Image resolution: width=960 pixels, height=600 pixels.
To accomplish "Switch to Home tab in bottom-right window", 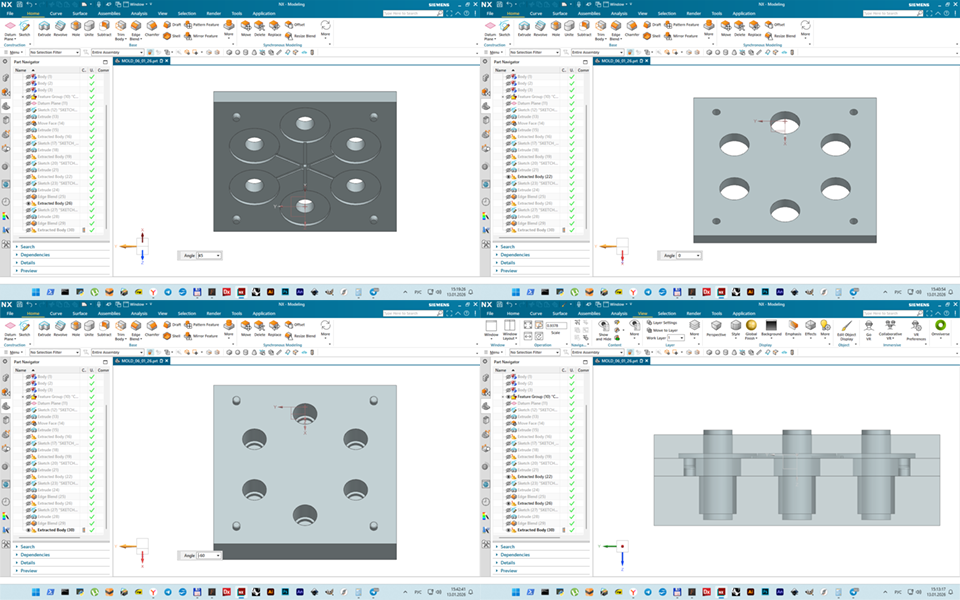I will point(513,313).
